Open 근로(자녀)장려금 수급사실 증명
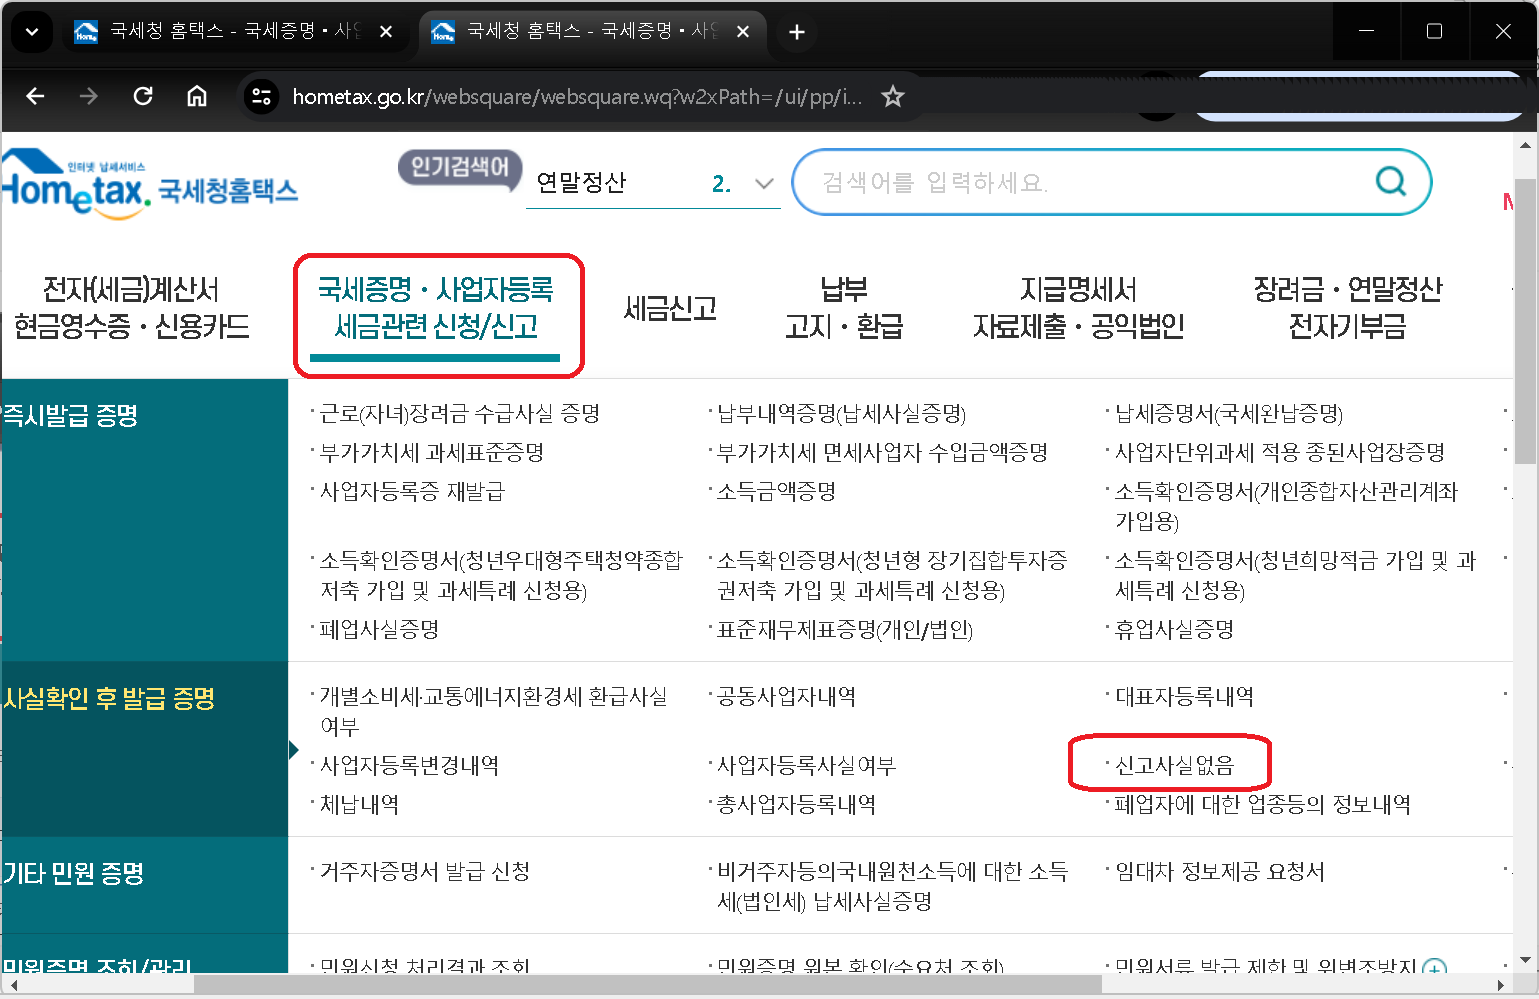 [459, 414]
